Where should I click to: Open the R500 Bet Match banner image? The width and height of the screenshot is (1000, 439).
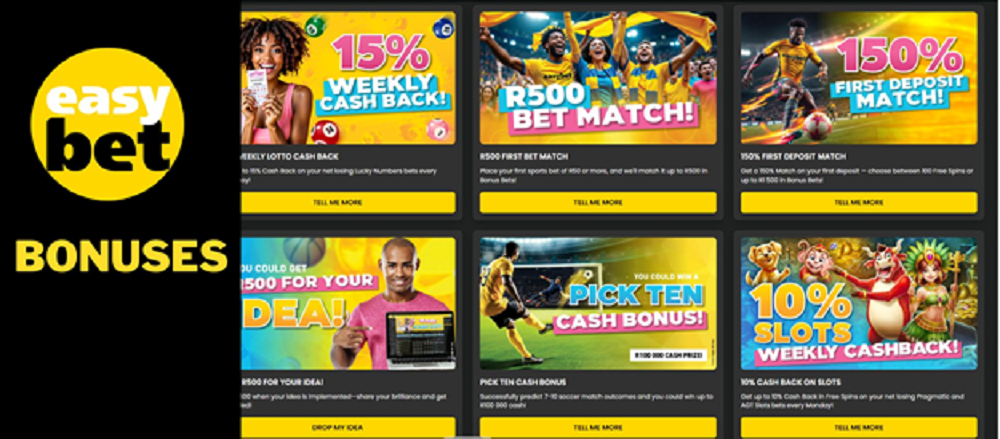(598, 78)
